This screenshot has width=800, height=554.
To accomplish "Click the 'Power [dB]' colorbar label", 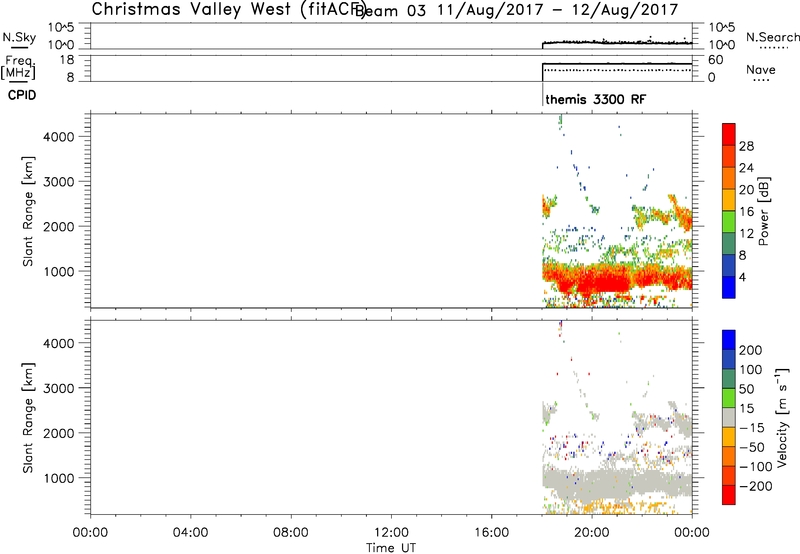I will [x=764, y=211].
